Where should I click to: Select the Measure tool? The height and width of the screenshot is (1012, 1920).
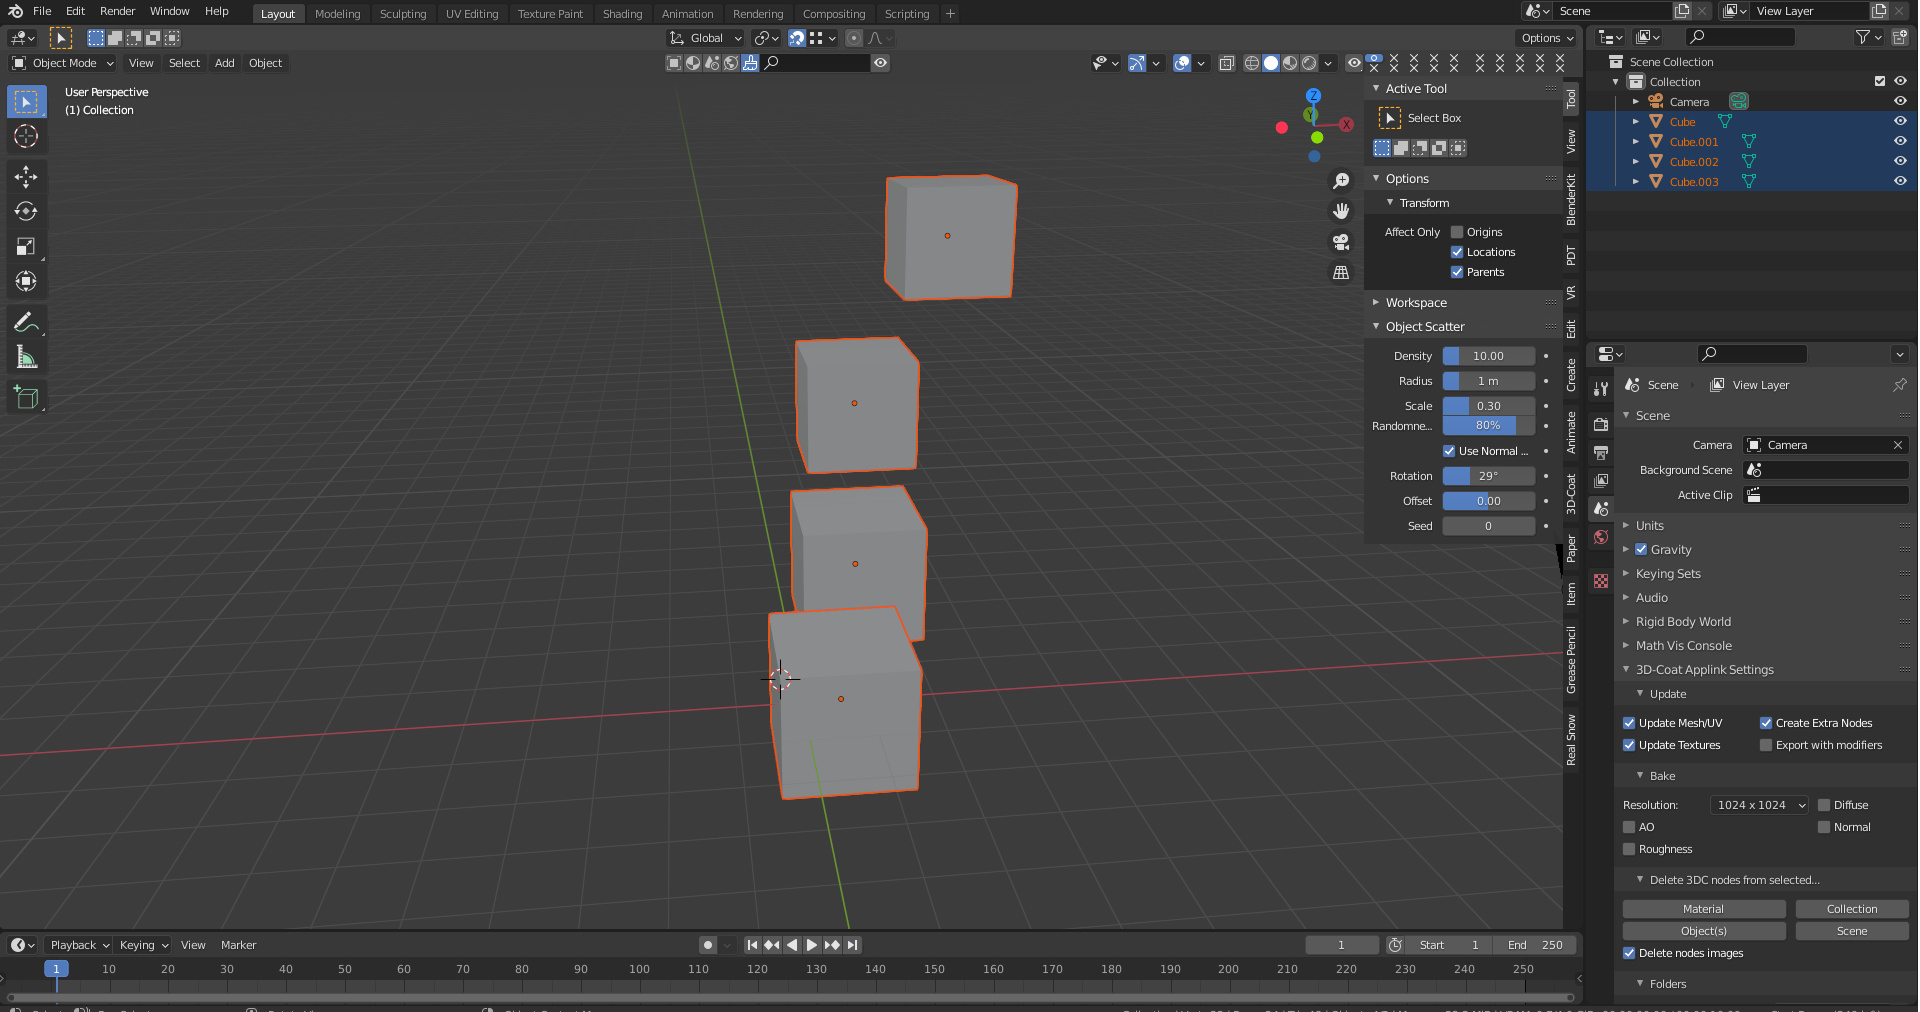tap(26, 357)
